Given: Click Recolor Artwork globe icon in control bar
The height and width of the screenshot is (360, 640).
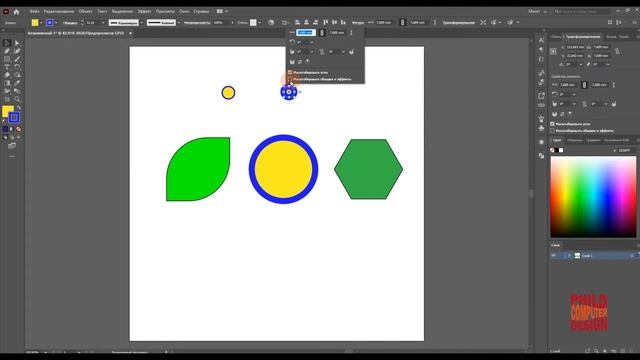Looking at the screenshot, I should 271,22.
